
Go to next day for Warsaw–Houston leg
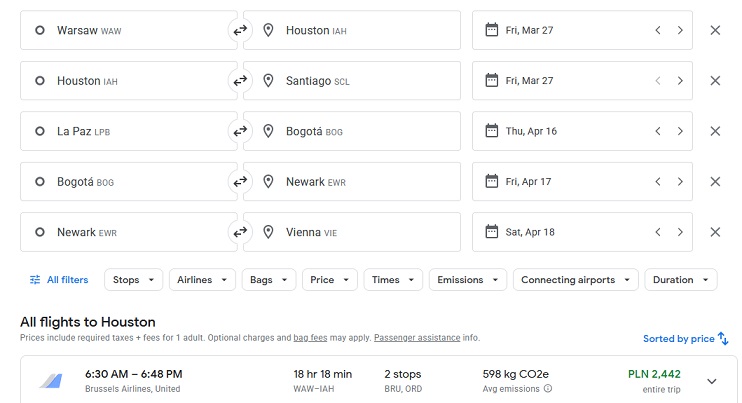click(680, 30)
